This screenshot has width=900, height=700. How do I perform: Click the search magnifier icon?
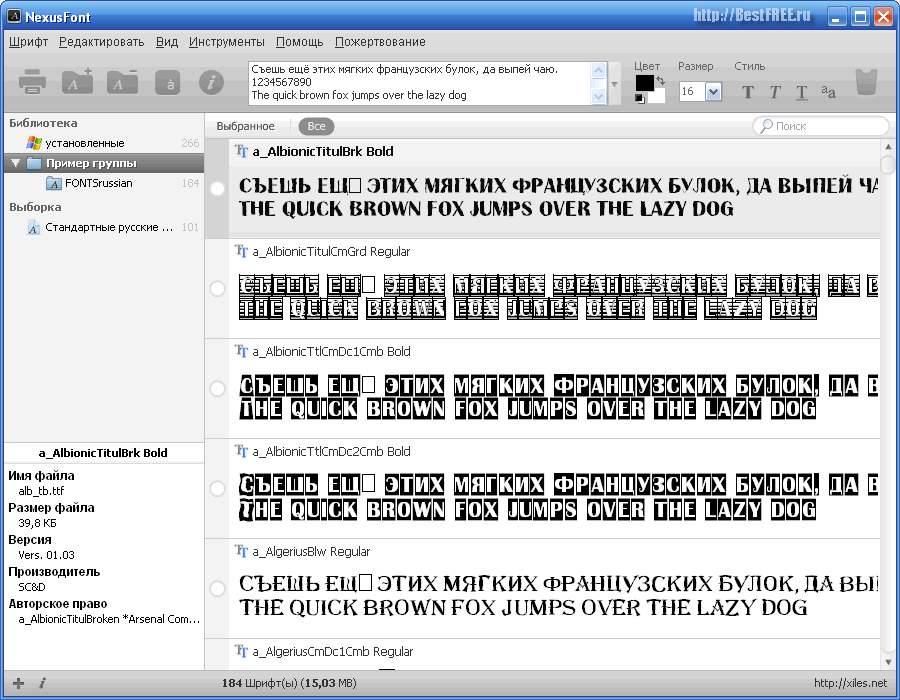pos(766,126)
